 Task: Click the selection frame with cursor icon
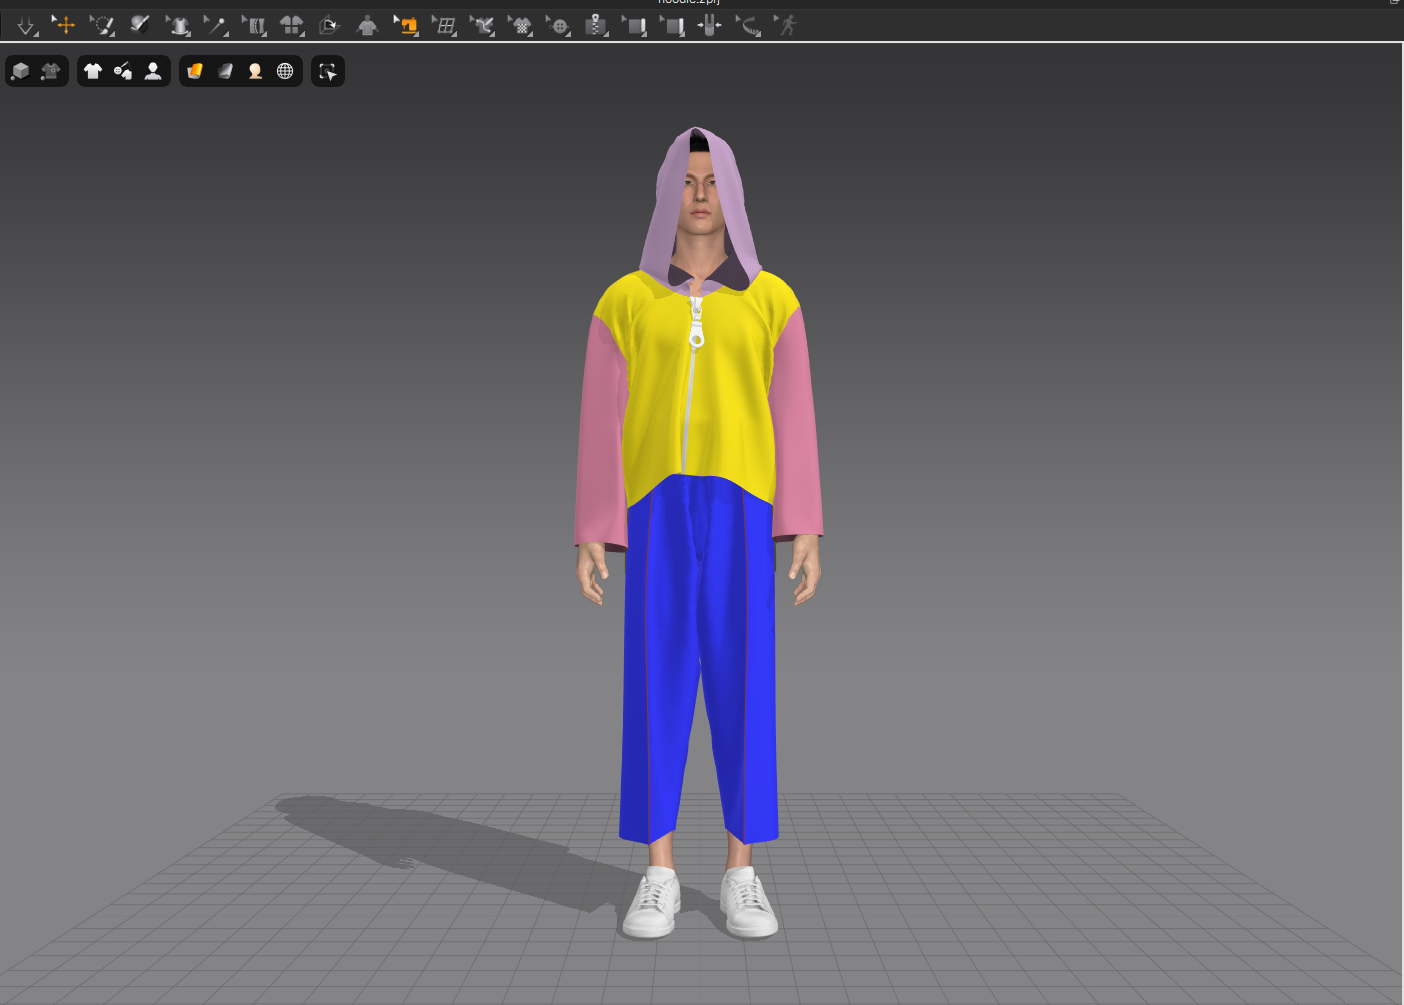point(328,71)
